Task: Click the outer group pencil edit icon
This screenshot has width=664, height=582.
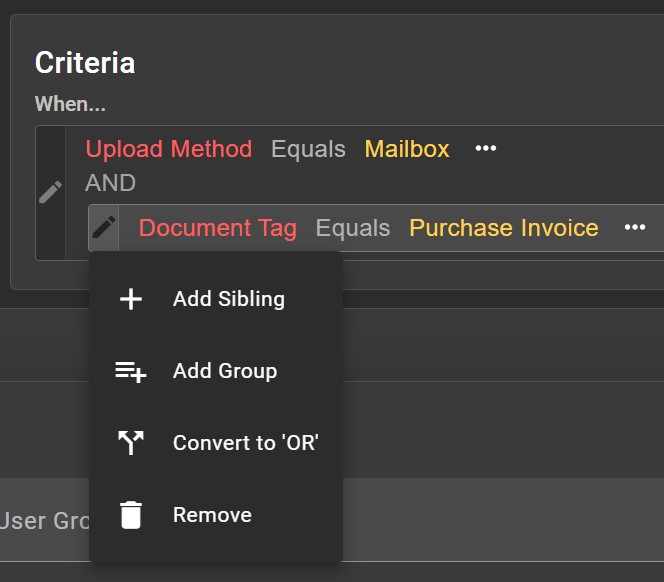Action: pos(50,192)
